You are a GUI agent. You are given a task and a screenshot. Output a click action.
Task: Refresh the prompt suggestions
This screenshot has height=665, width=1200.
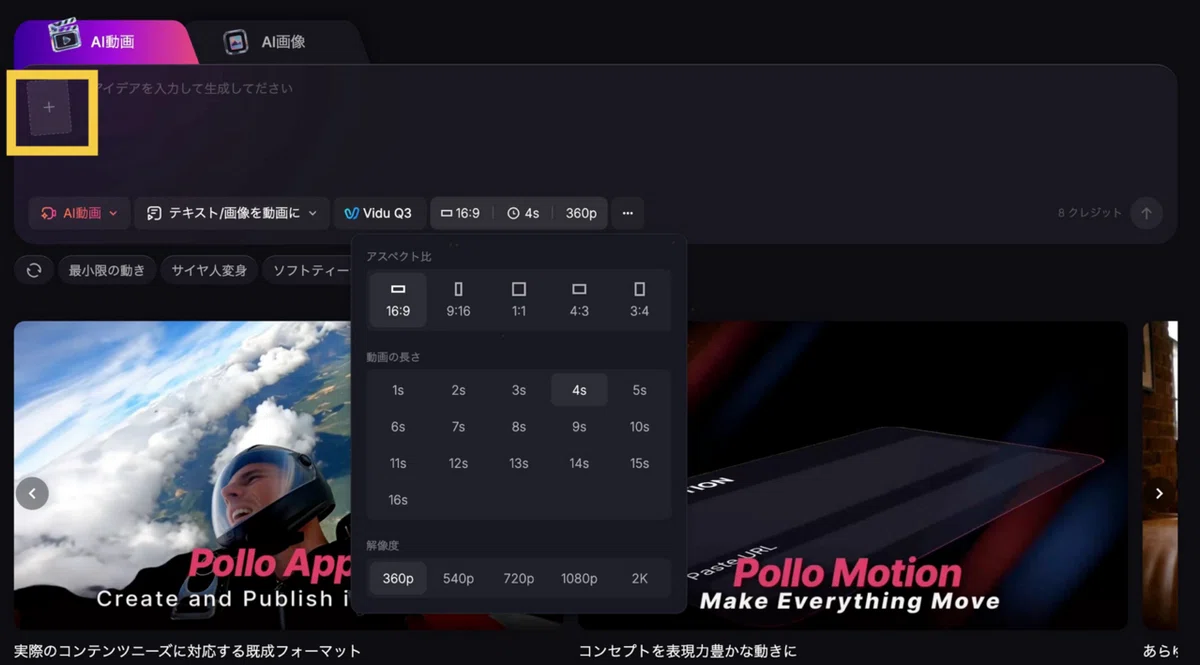tap(34, 270)
